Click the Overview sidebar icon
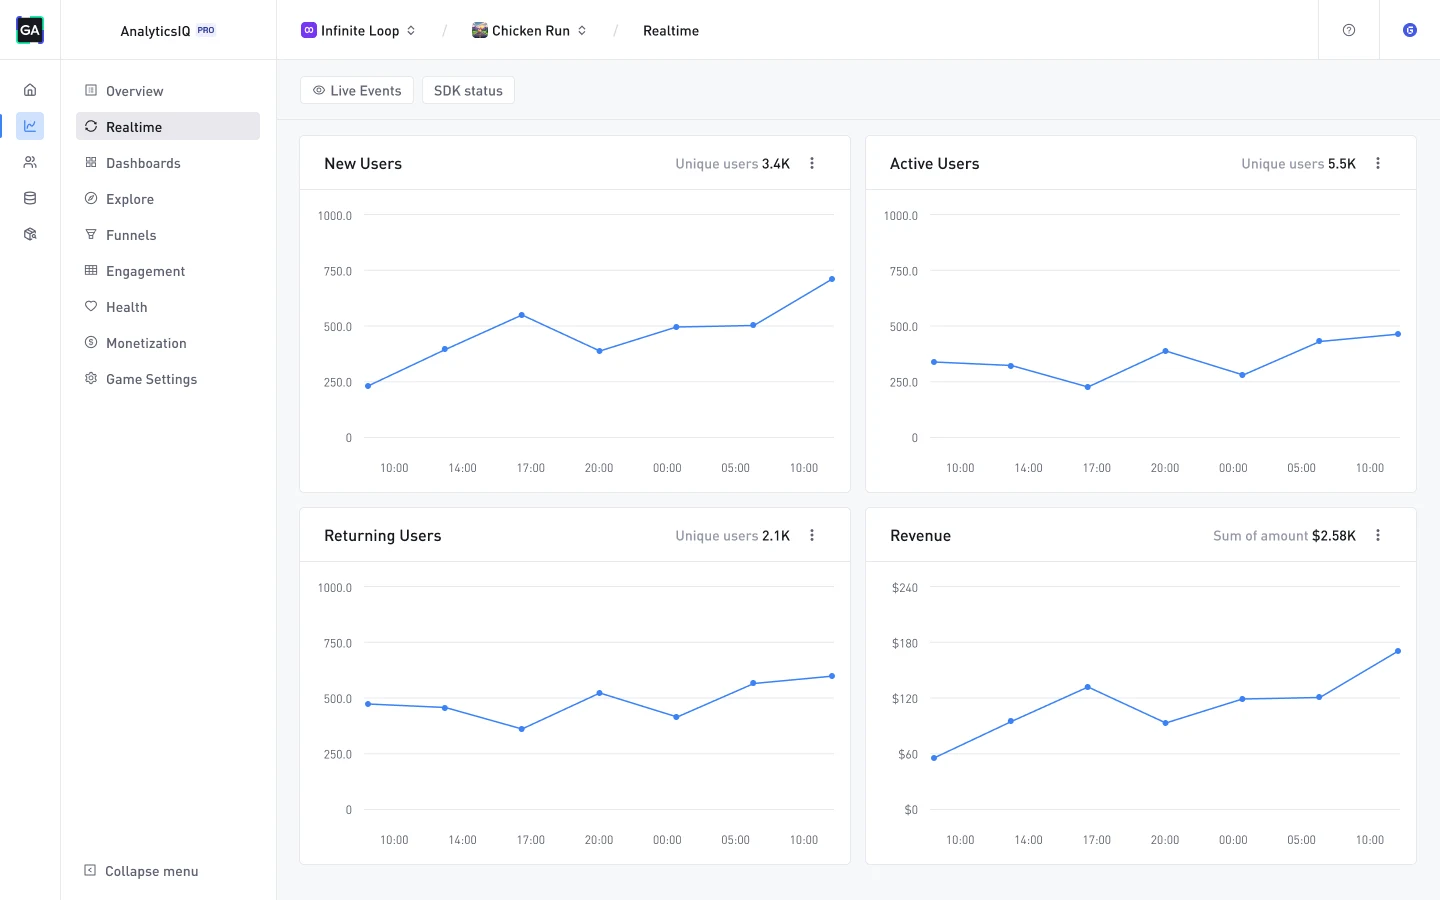This screenshot has width=1440, height=900. [x=91, y=90]
